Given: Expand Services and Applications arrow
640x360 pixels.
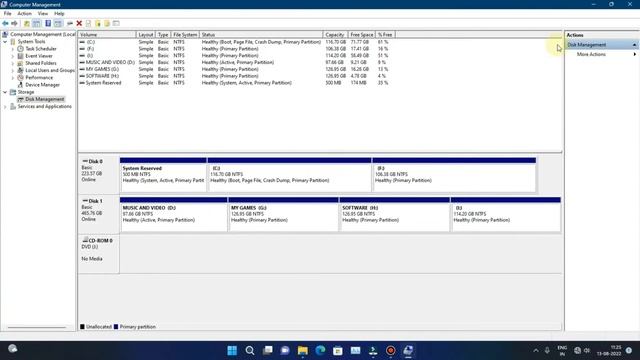Looking at the screenshot, I should [x=5, y=107].
